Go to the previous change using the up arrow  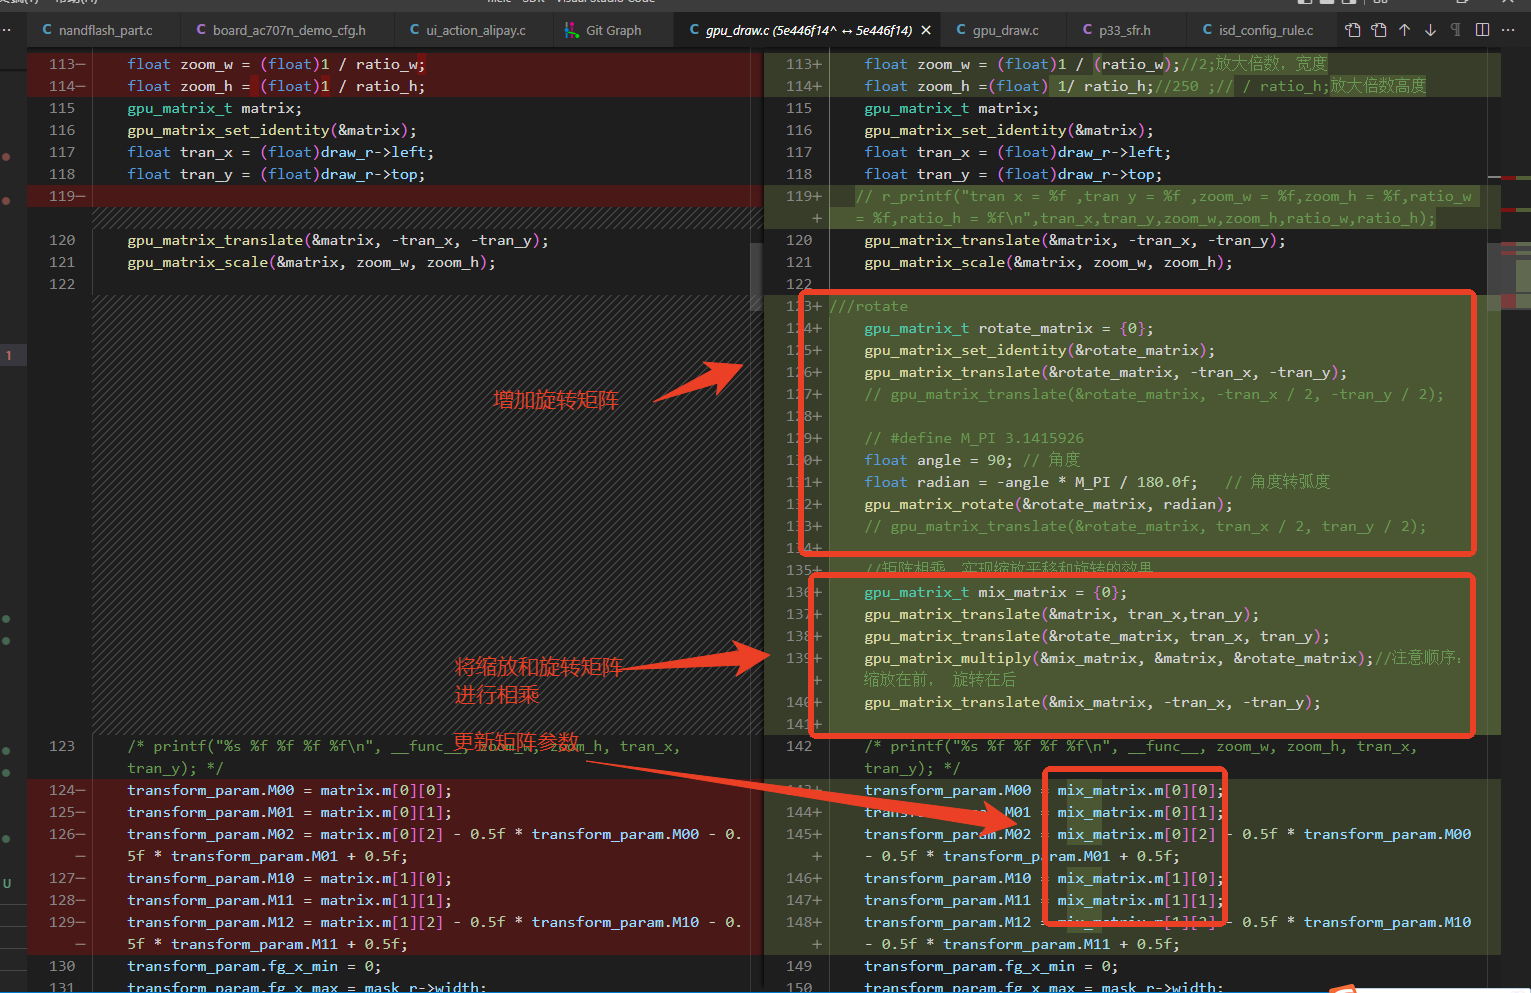click(x=1404, y=30)
